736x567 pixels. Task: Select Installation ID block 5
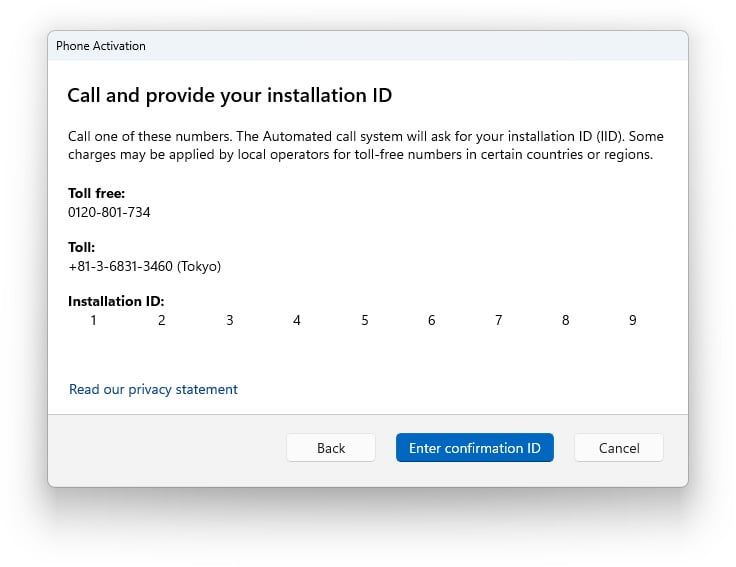coord(365,321)
